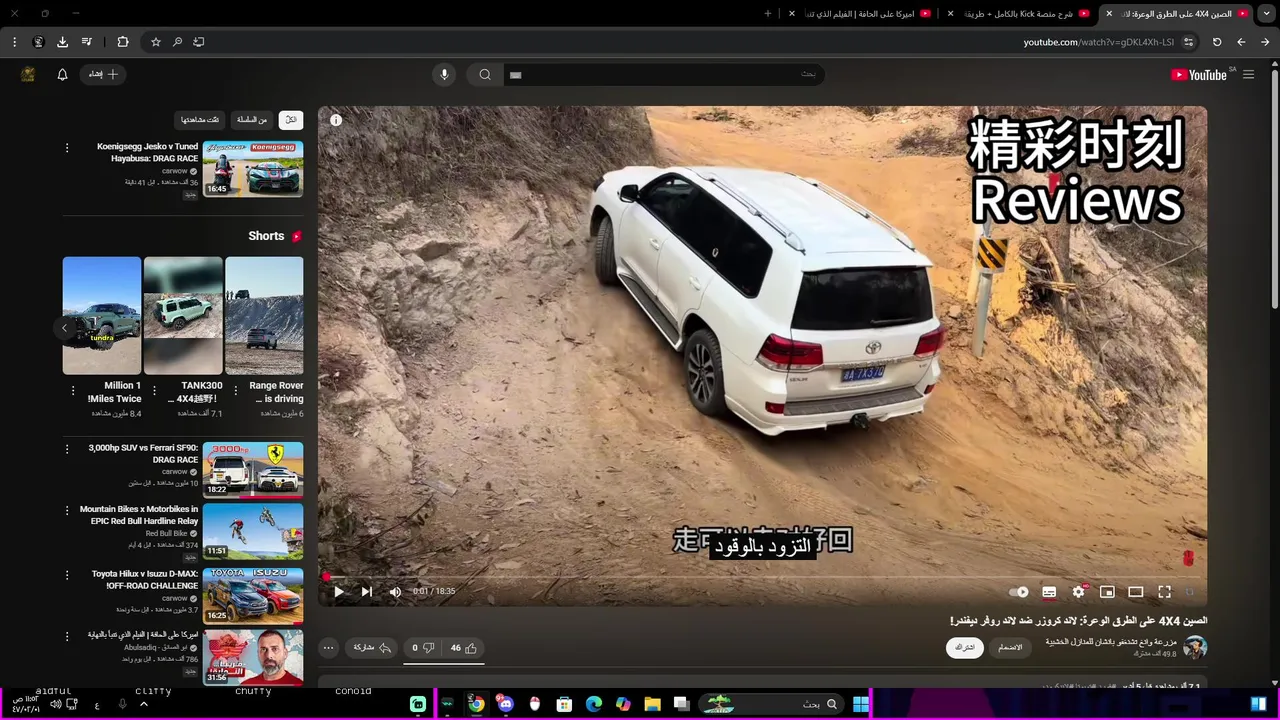Viewport: 1280px width, 720px height.
Task: Open the إنشاء create button
Action: tap(103, 74)
